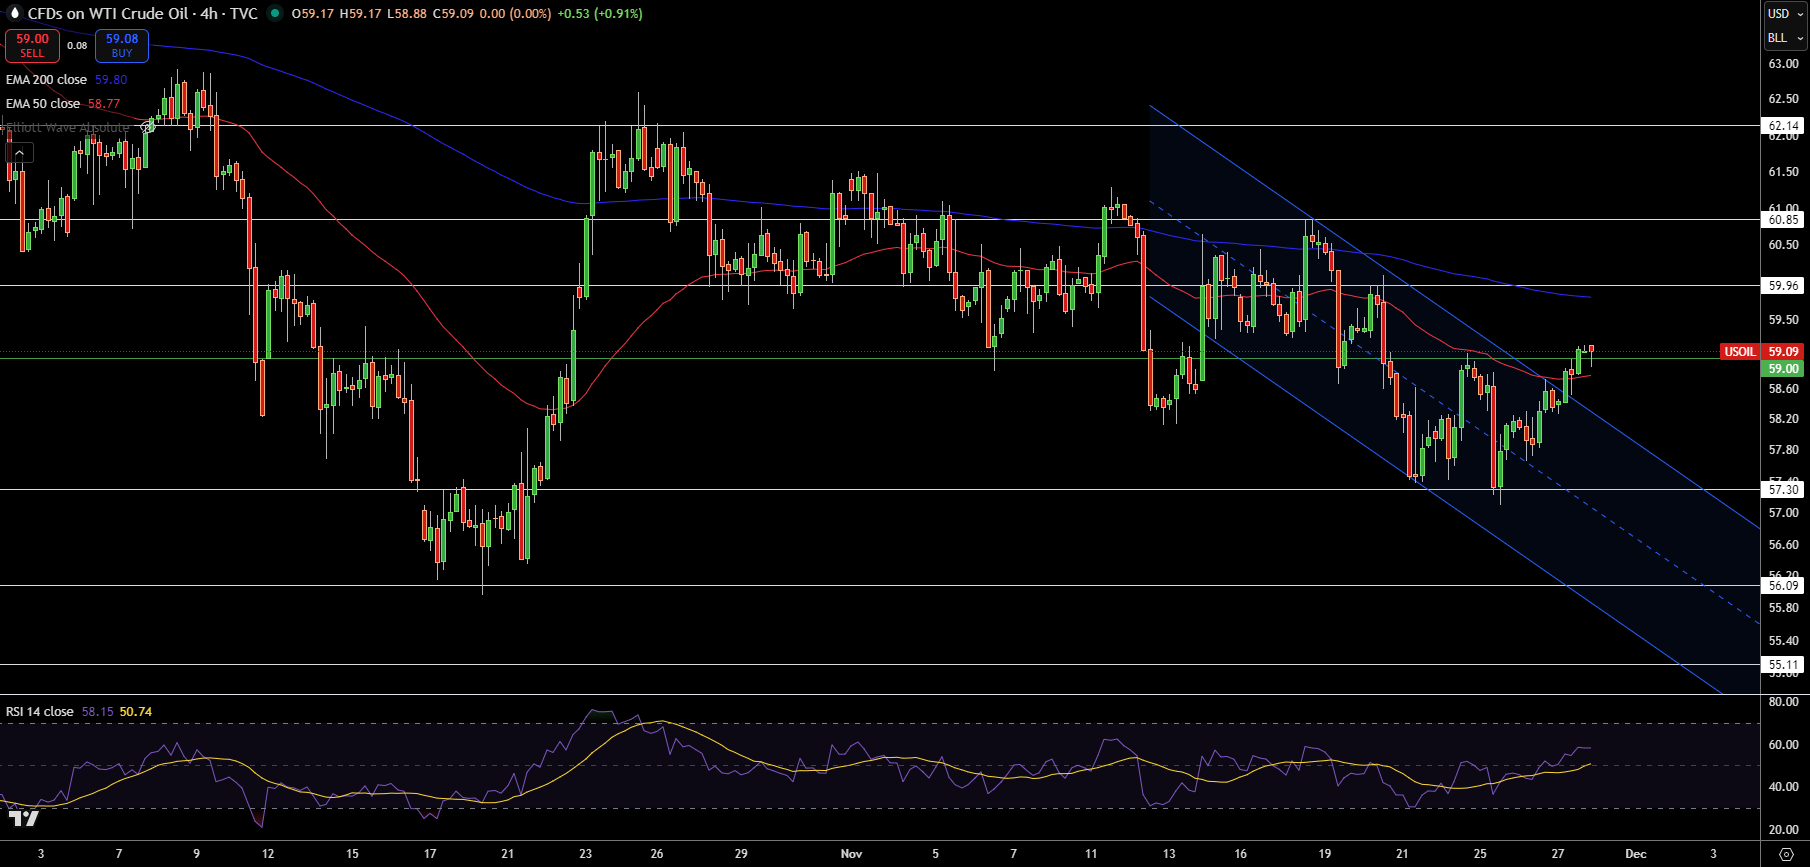Click the 62.14 horizontal line price label

1784,126
